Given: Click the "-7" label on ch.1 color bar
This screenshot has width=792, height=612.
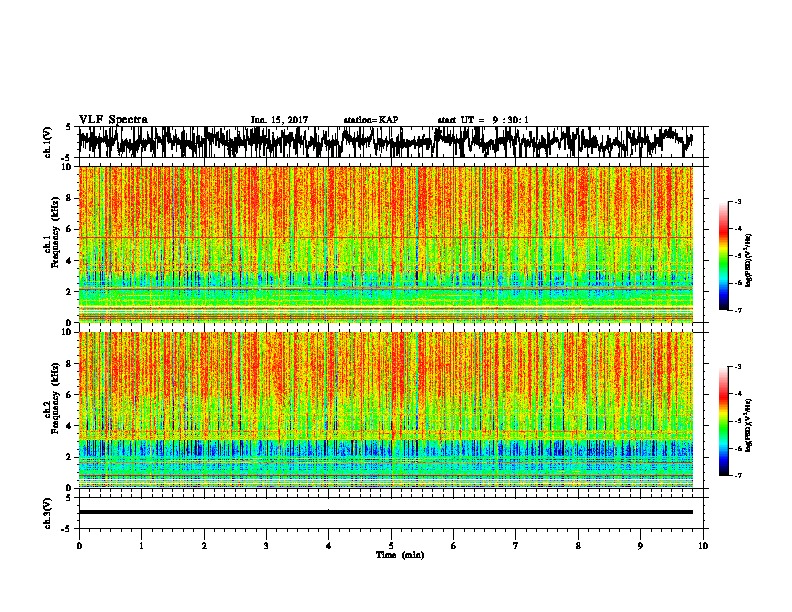Looking at the screenshot, I should 737,310.
